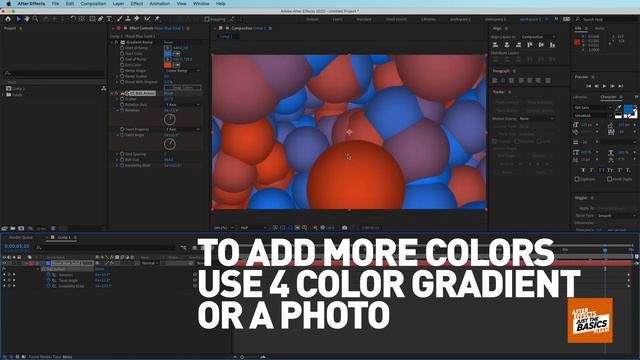Select the Puppet Pin tool

pyautogui.click(x=157, y=19)
